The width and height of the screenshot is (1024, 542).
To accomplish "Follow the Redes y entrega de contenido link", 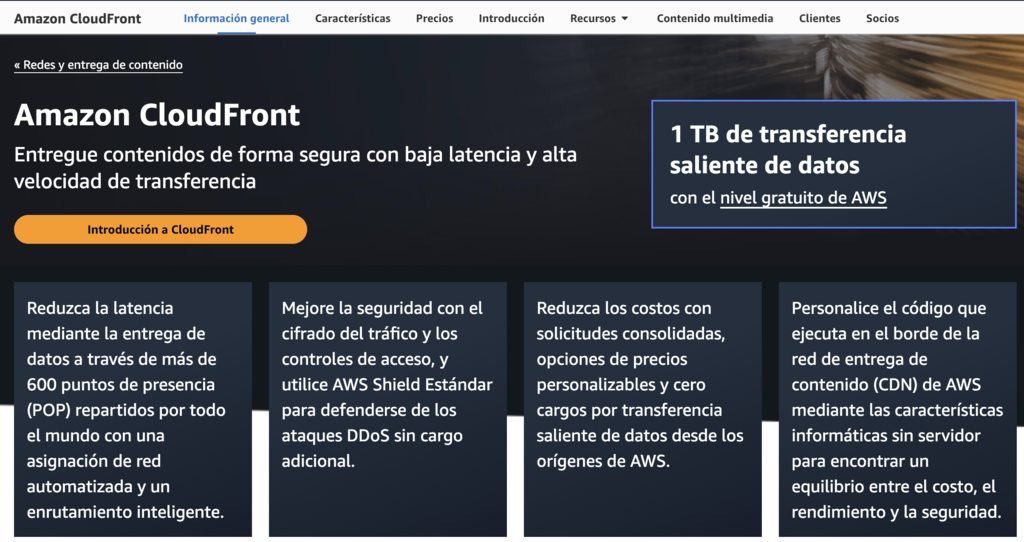I will click(98, 65).
